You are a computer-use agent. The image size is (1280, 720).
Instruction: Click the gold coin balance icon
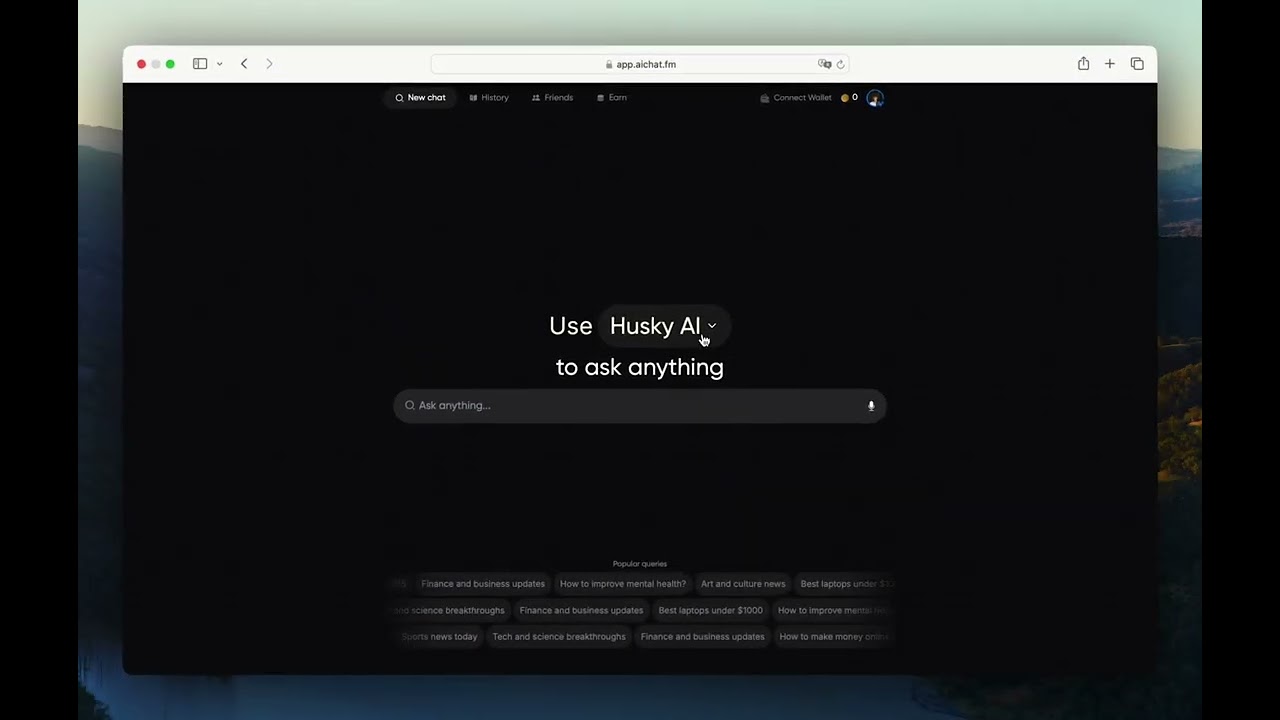pyautogui.click(x=845, y=98)
